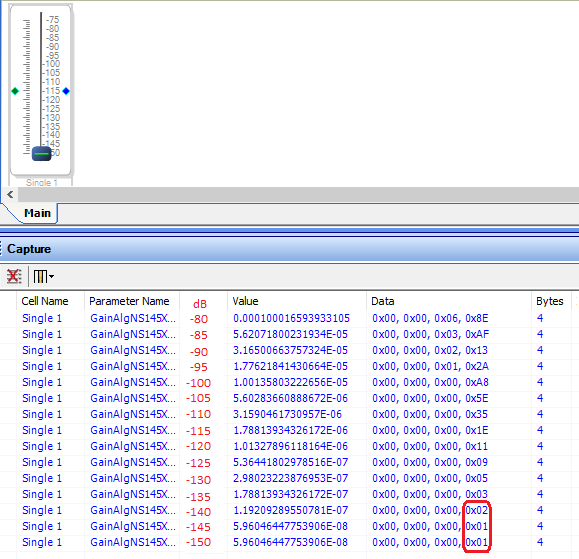
Task: Select value 1.01327896118164E-06 cell
Action: coord(290,446)
